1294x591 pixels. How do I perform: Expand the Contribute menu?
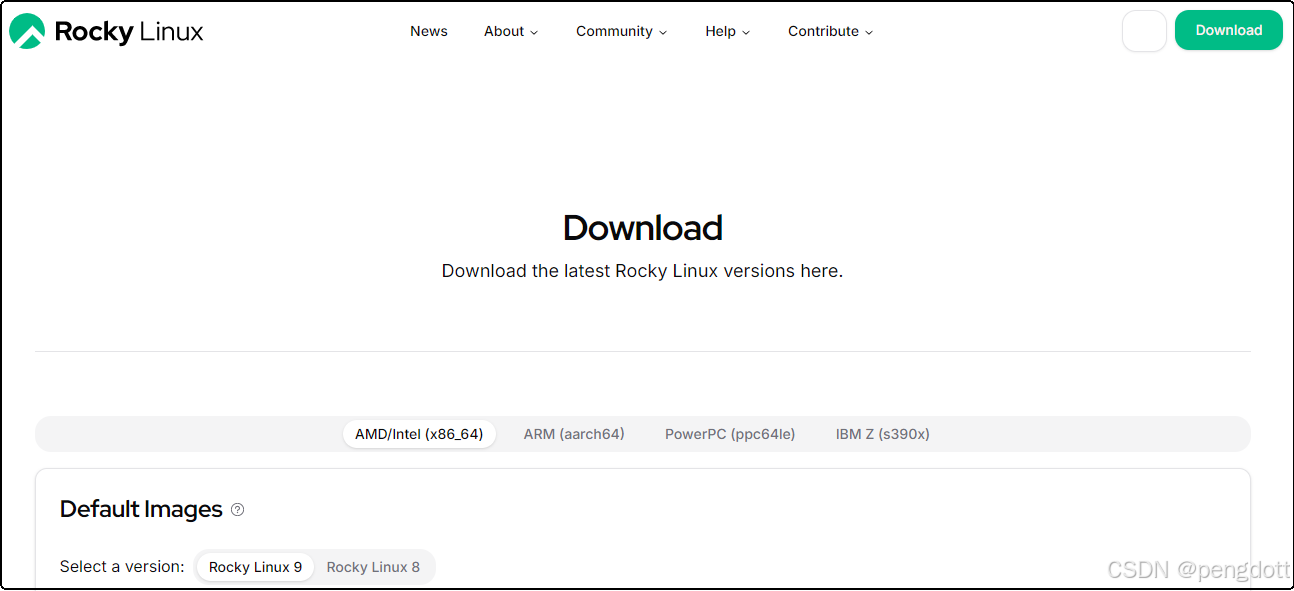(830, 31)
